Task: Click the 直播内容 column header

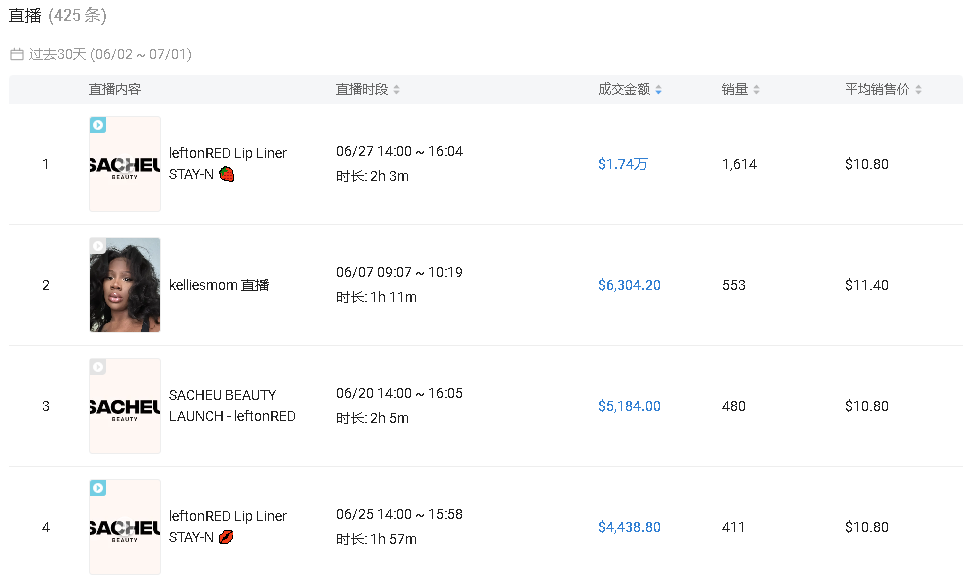Action: coord(115,90)
